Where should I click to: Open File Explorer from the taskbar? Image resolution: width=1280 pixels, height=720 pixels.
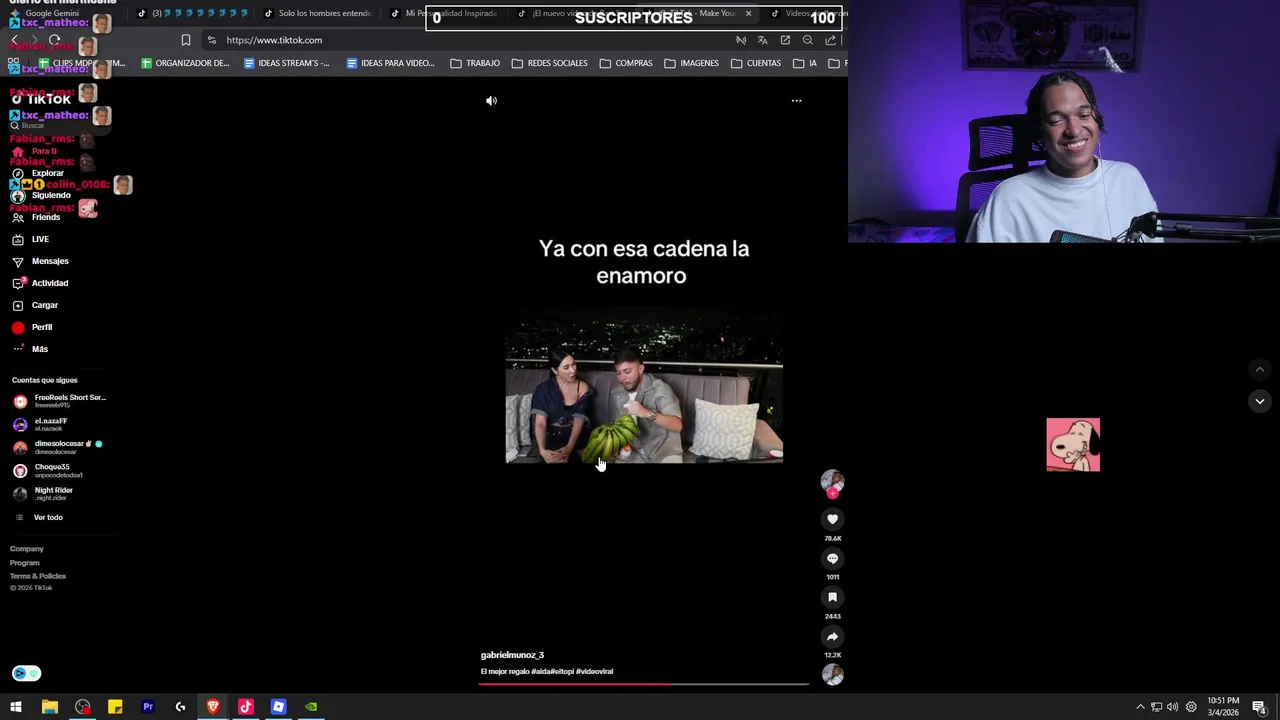[x=49, y=707]
